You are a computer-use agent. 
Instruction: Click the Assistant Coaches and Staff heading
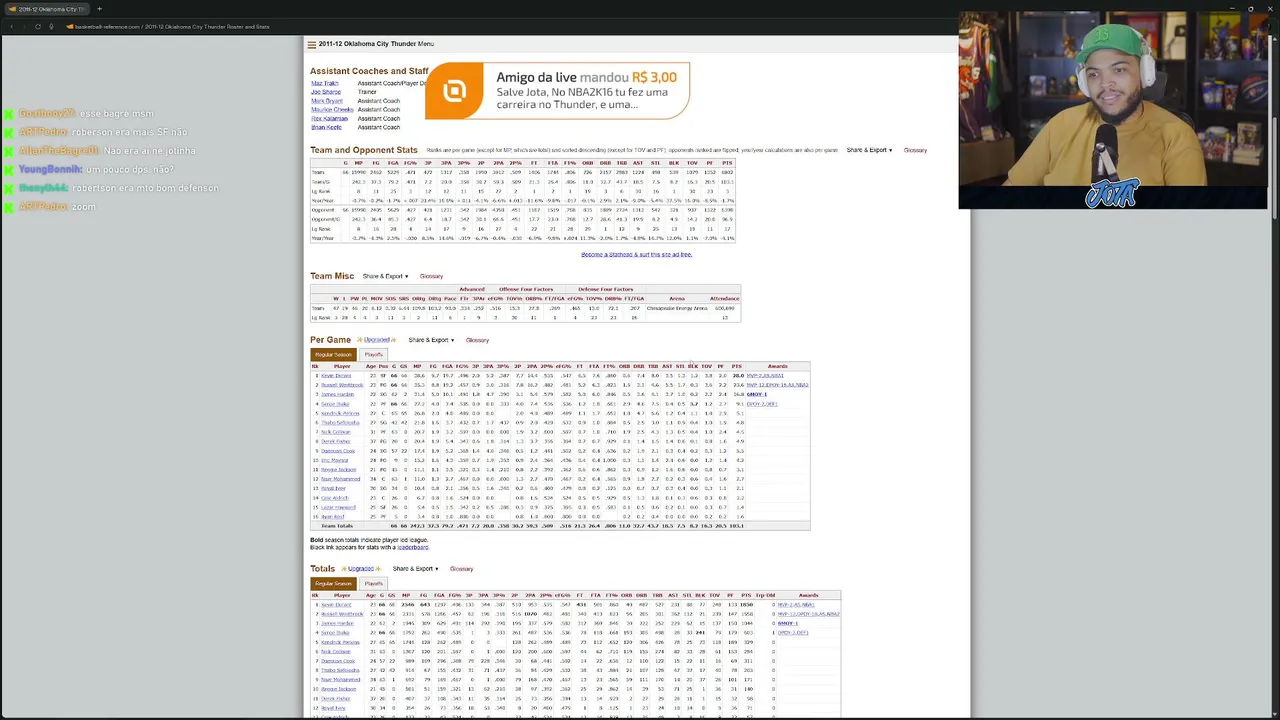(x=369, y=71)
